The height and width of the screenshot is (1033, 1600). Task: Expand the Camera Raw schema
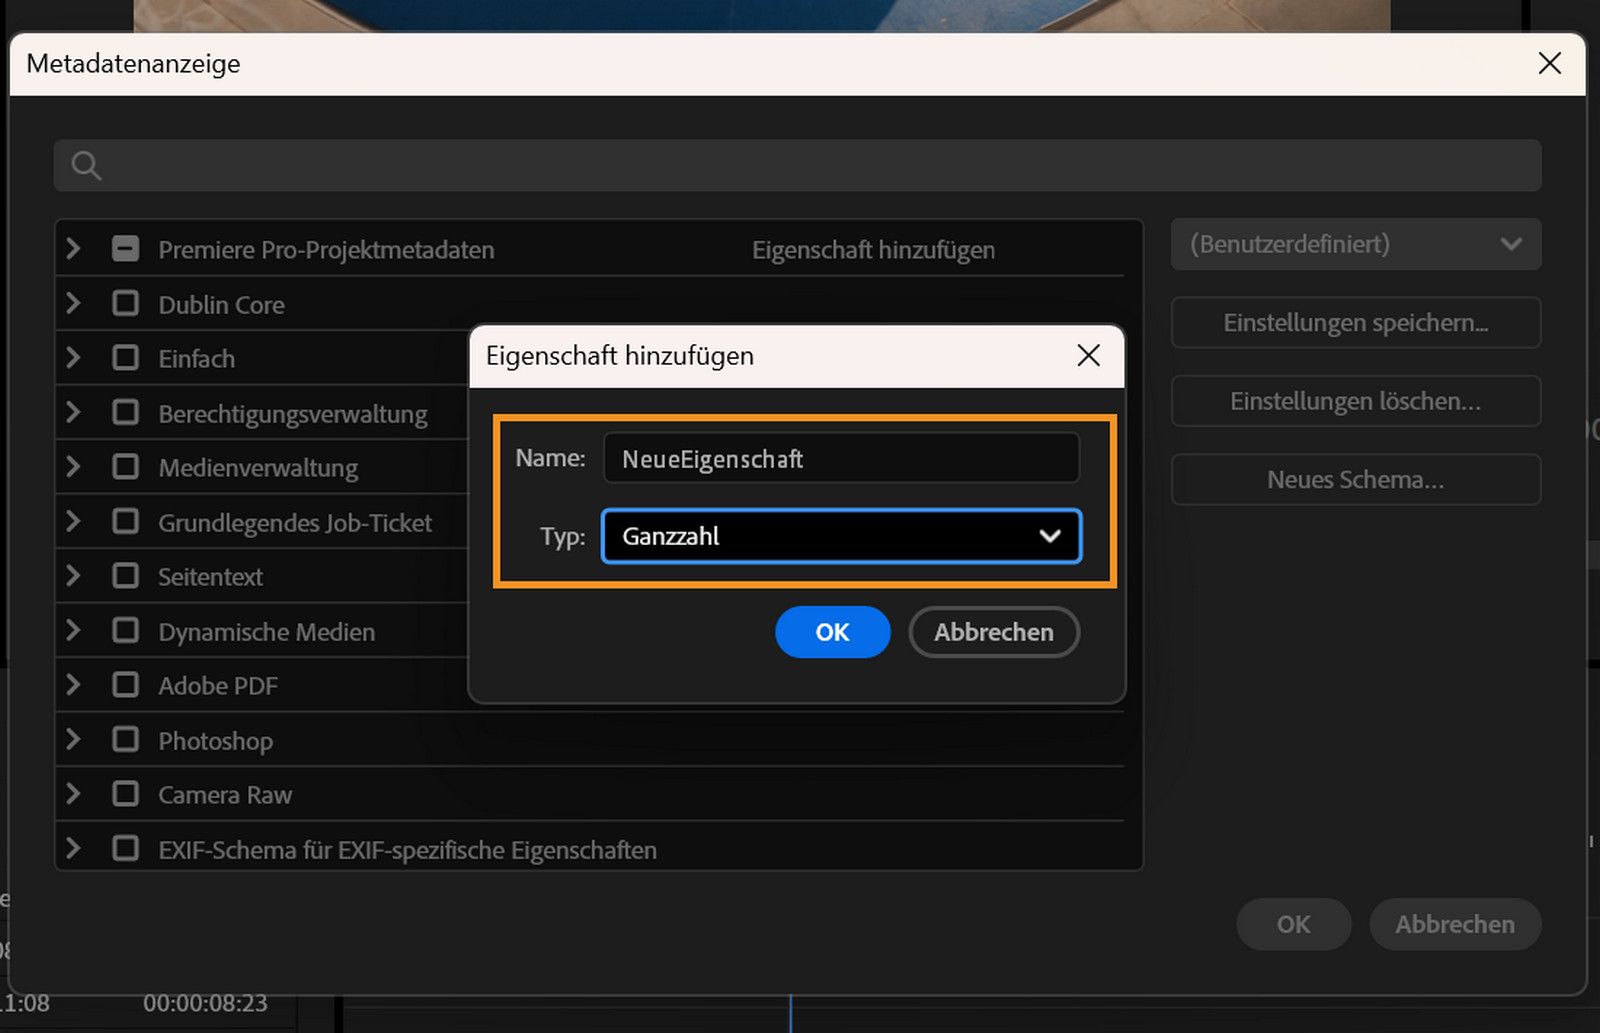pos(73,793)
